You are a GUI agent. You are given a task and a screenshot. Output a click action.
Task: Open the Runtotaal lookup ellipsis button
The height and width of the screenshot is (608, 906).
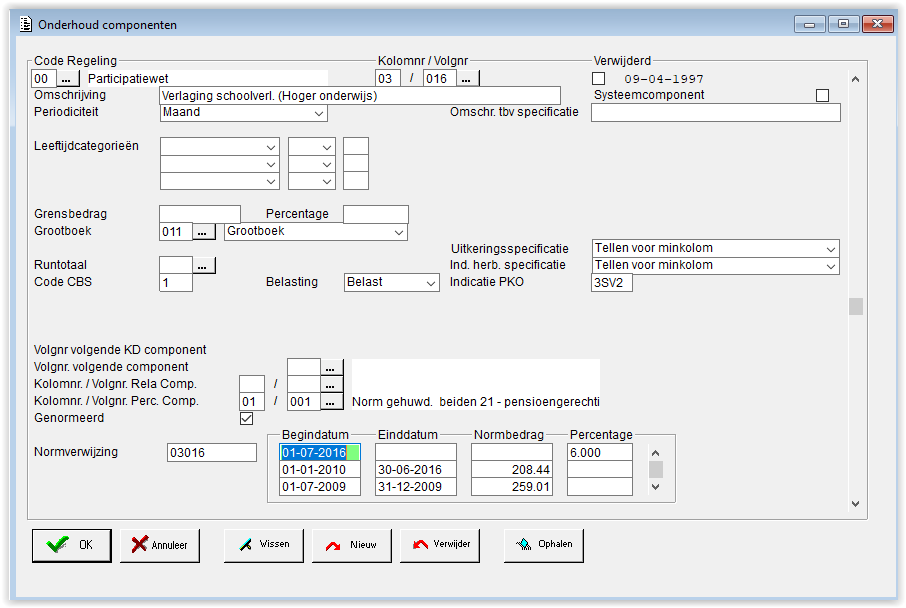click(x=203, y=265)
